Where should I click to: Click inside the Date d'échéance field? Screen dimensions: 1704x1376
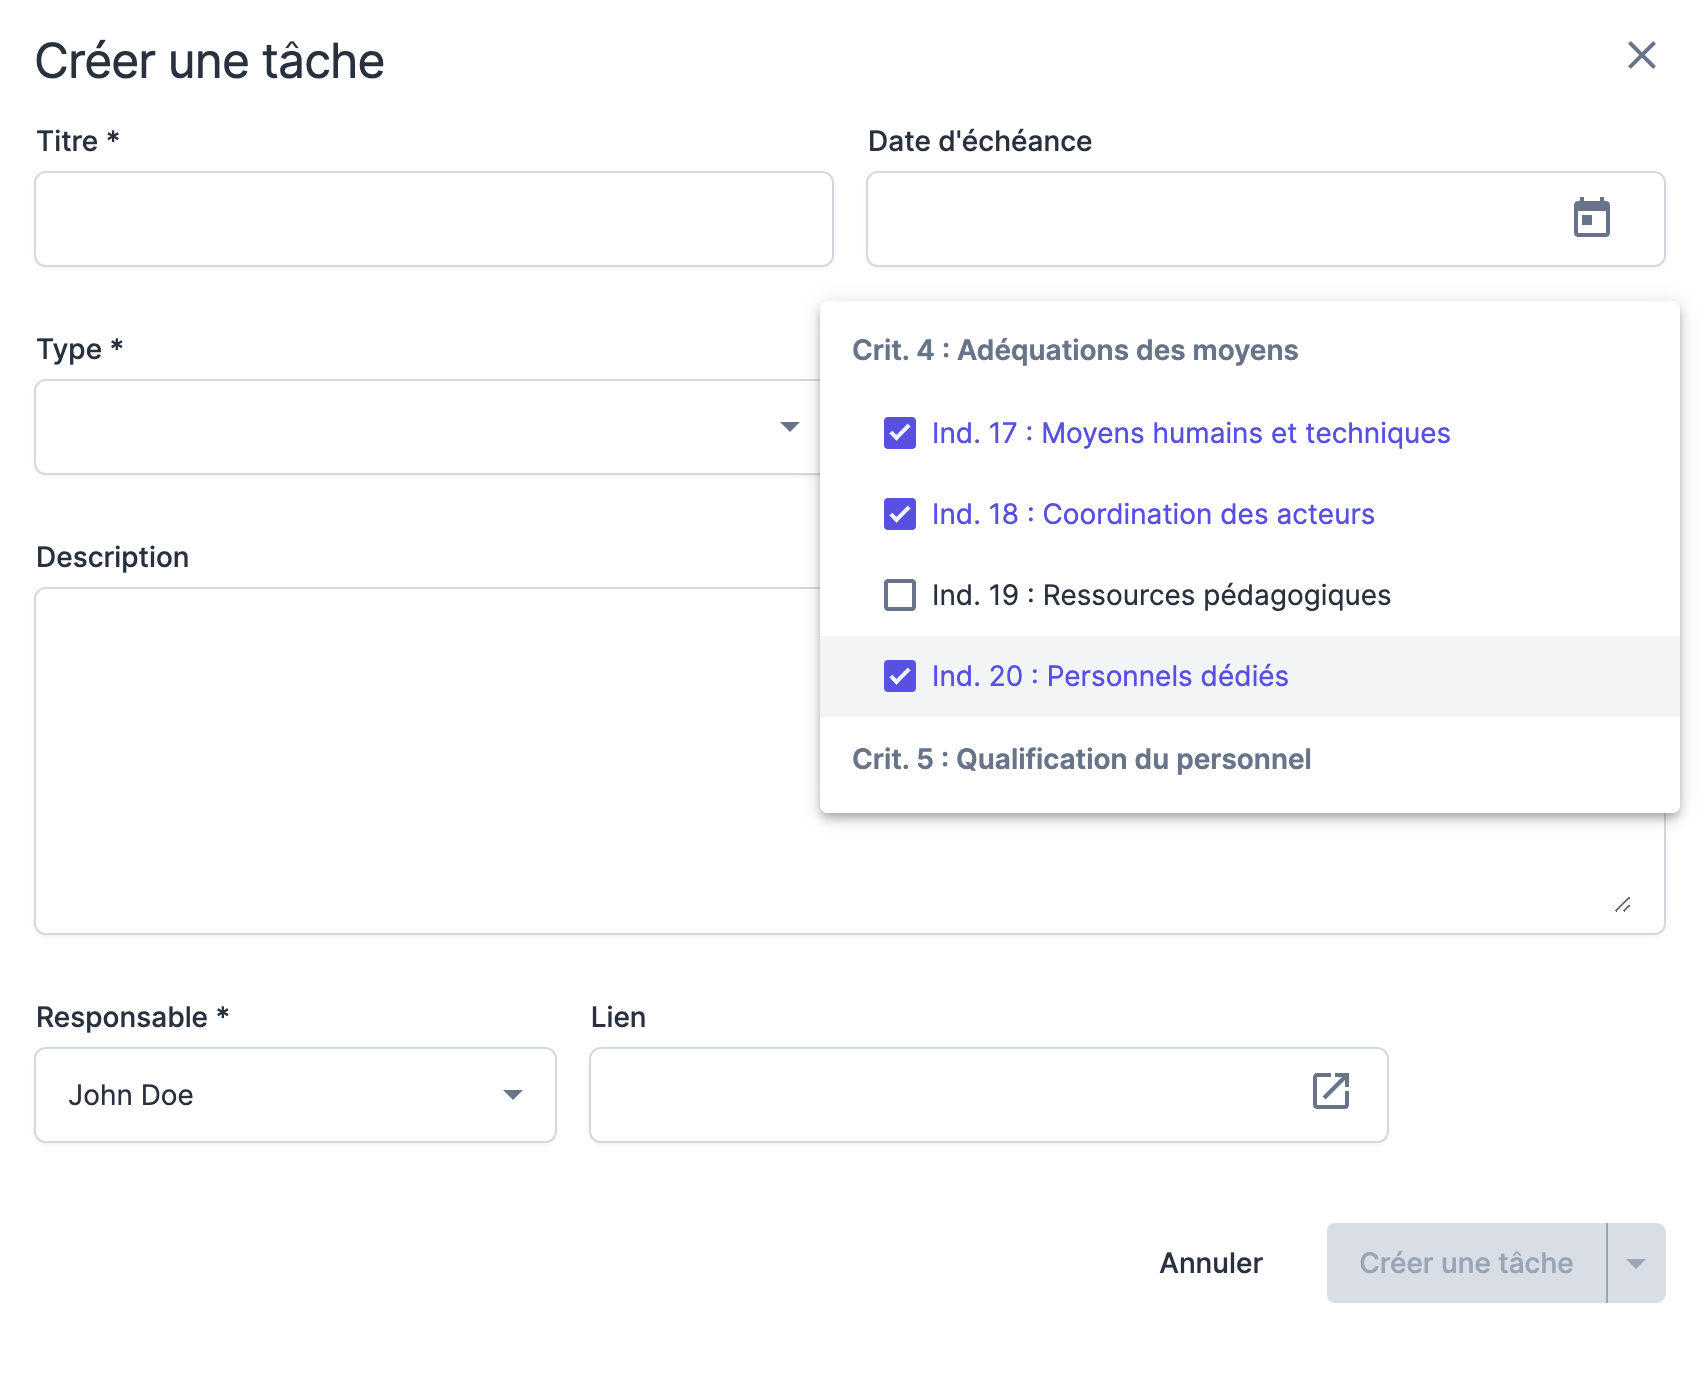[x=1210, y=219]
